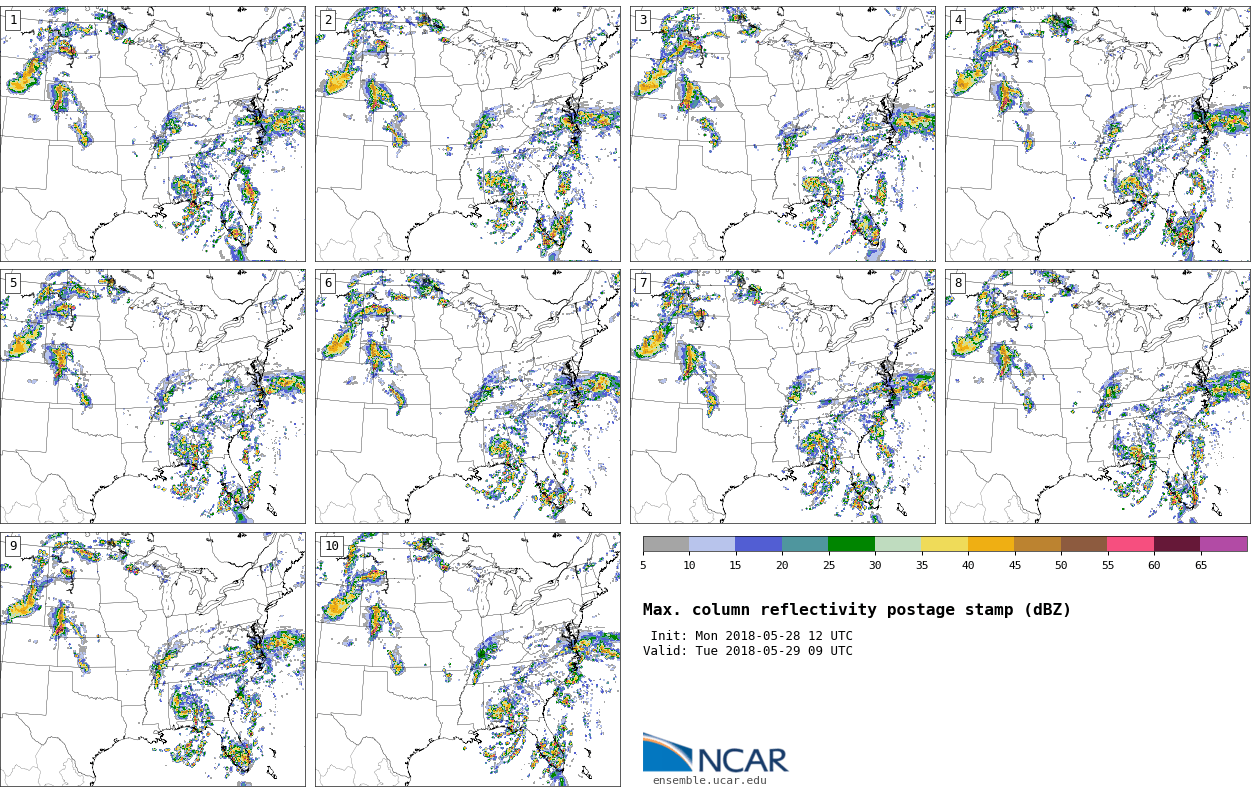Select ensemble member 1 map panel
The width and height of the screenshot is (1260, 788).
tap(153, 134)
